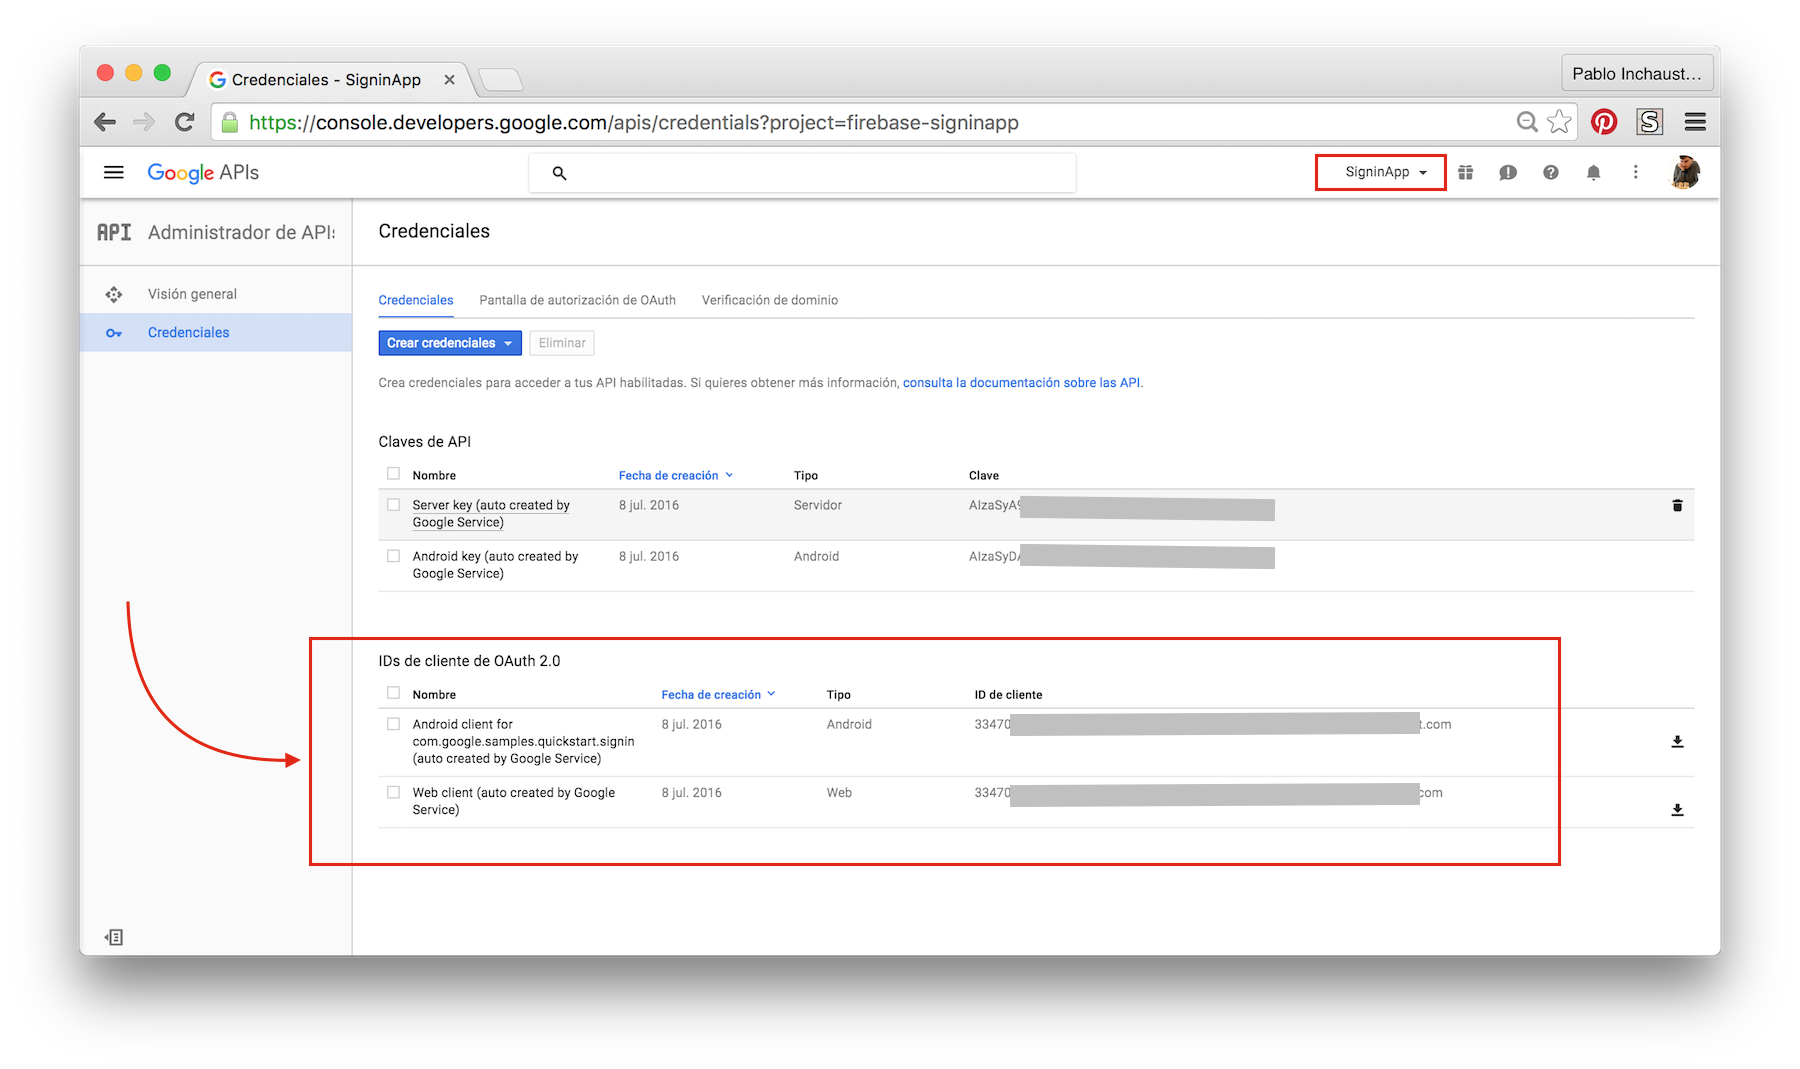Open Web client (auto created by Google Service)
The height and width of the screenshot is (1069, 1800).
(513, 801)
